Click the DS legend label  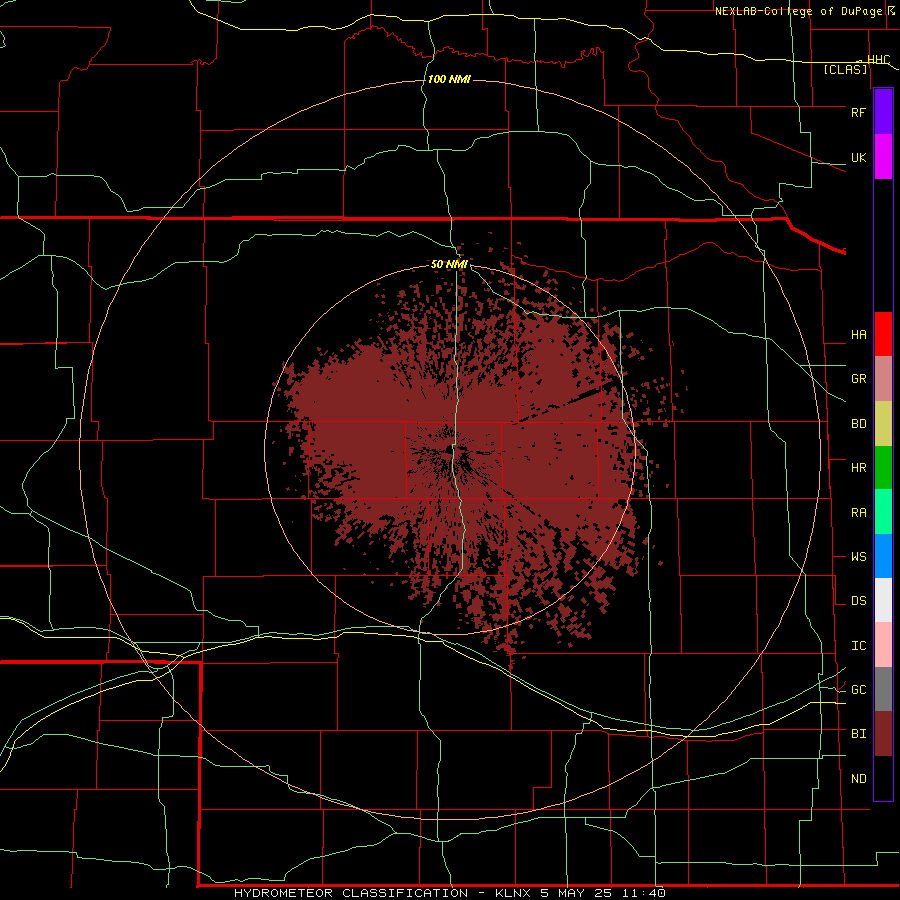click(x=858, y=601)
